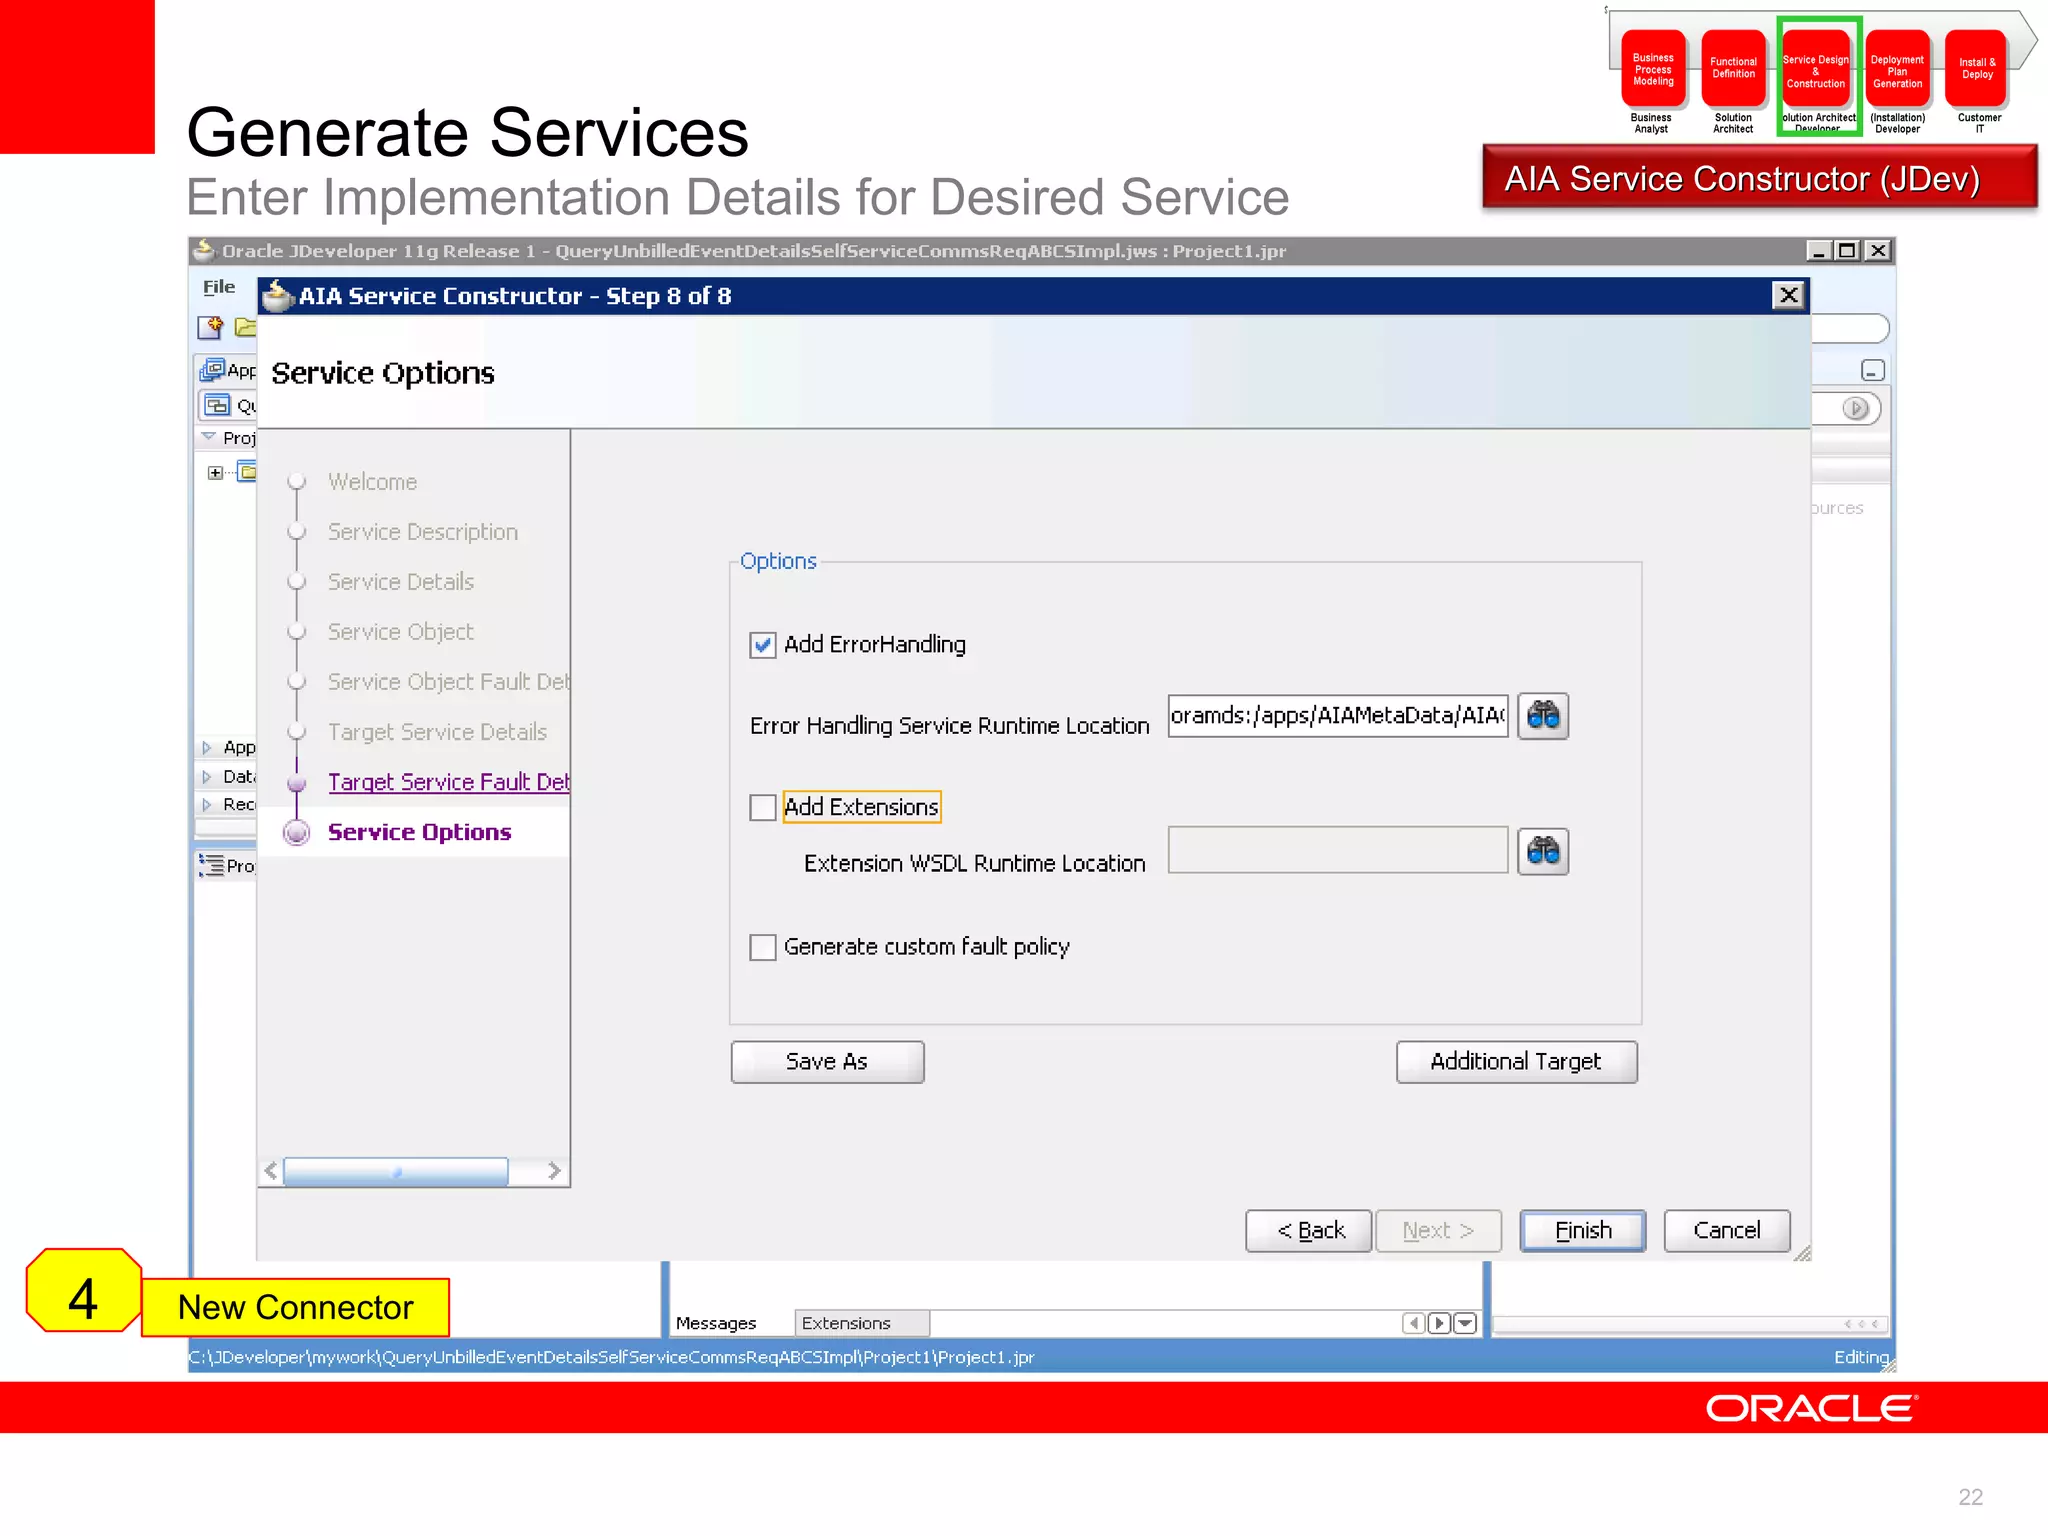Switch to the Messages tab
This screenshot has height=1536, width=2048.
click(x=716, y=1323)
